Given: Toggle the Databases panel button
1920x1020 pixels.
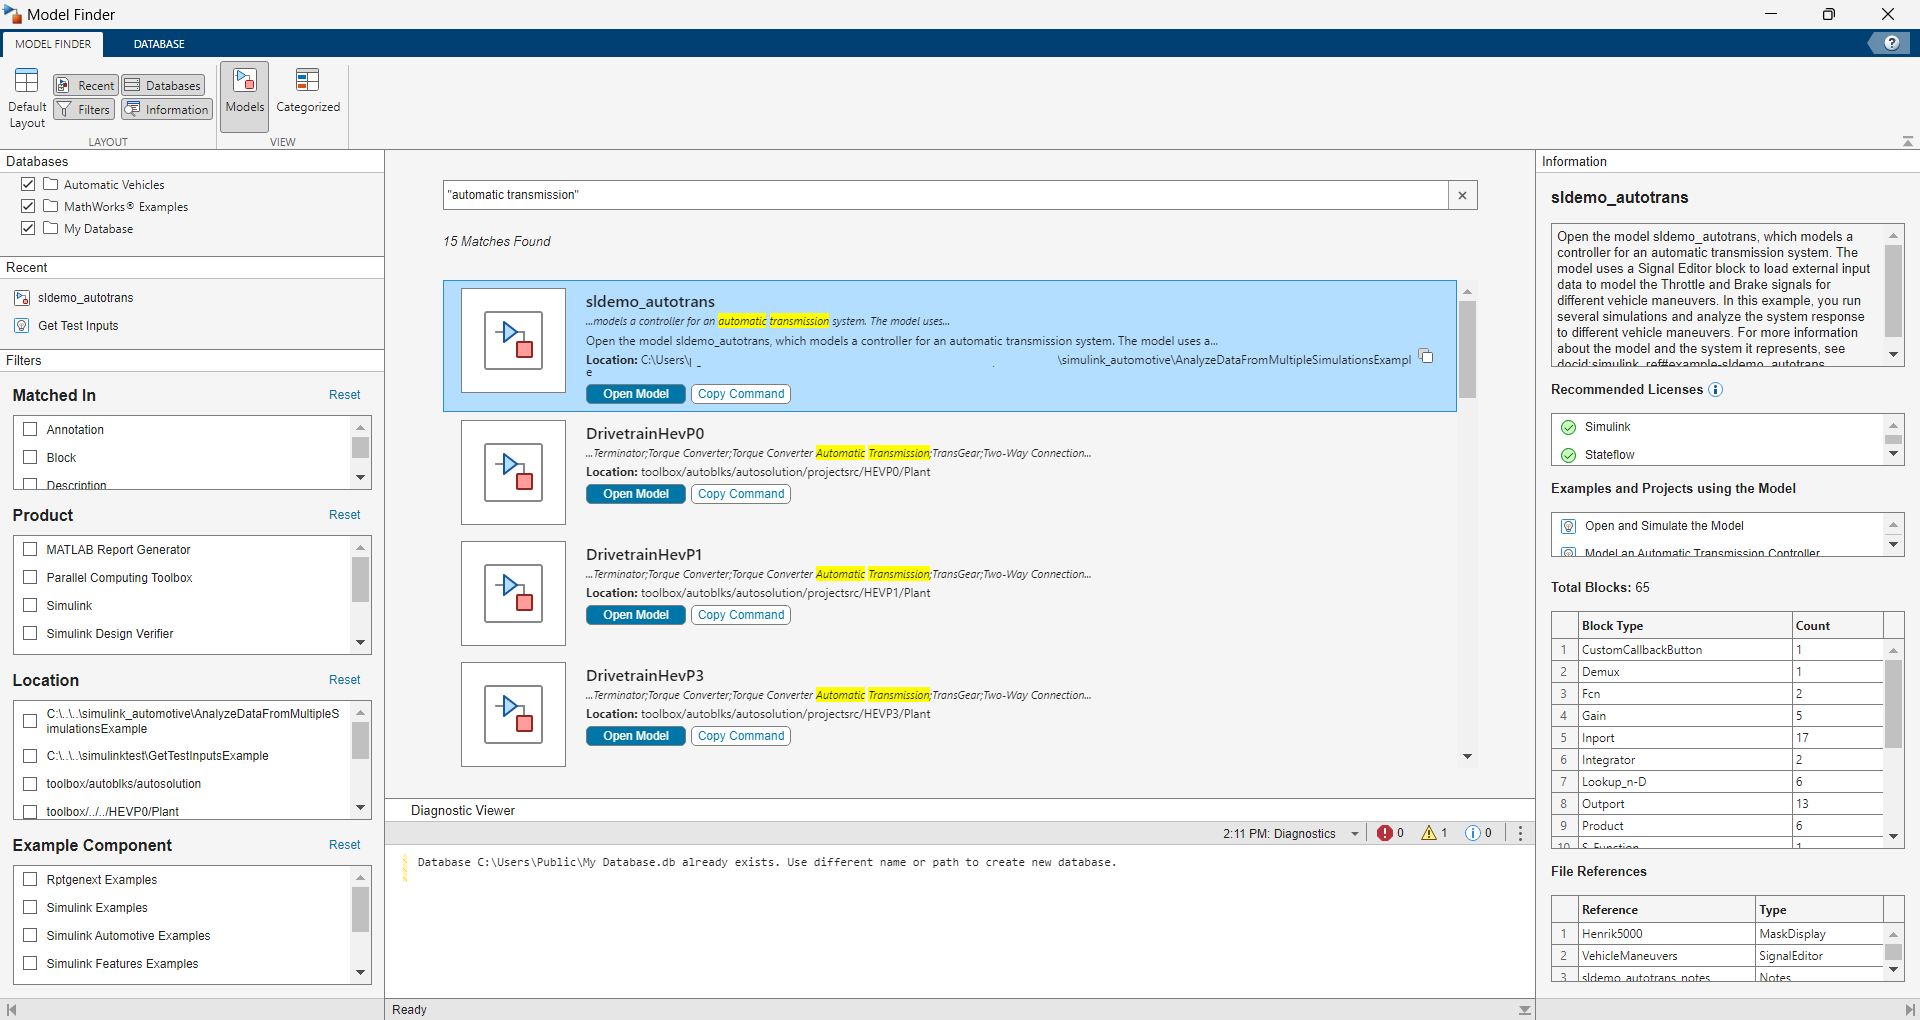Looking at the screenshot, I should (x=163, y=85).
